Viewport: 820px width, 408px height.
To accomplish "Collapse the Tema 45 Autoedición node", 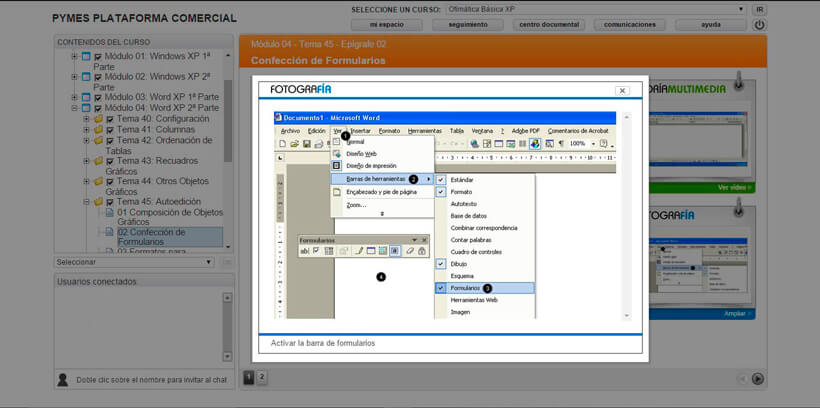I will [86, 201].
